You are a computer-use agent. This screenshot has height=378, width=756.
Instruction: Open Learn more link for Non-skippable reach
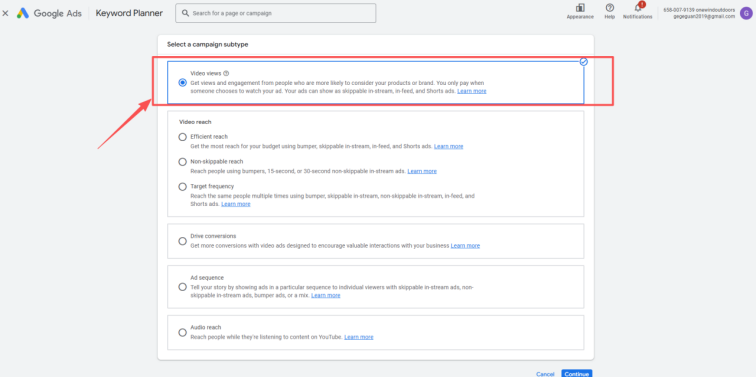(422, 171)
